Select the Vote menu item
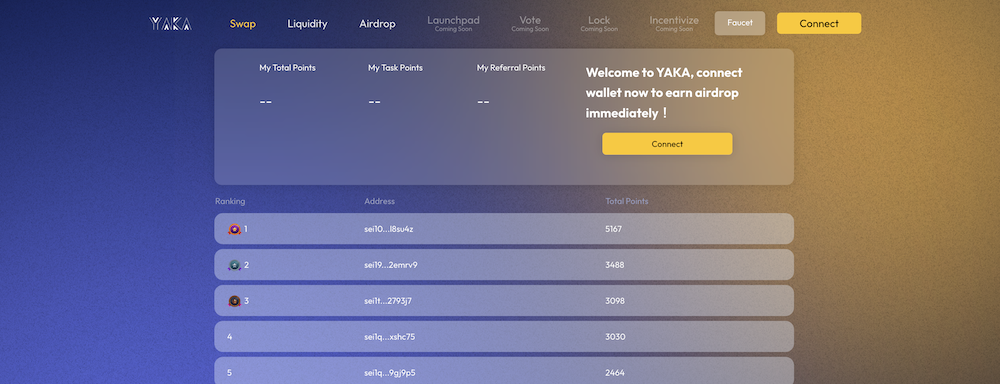Image resolution: width=1000 pixels, height=384 pixels. 530,24
